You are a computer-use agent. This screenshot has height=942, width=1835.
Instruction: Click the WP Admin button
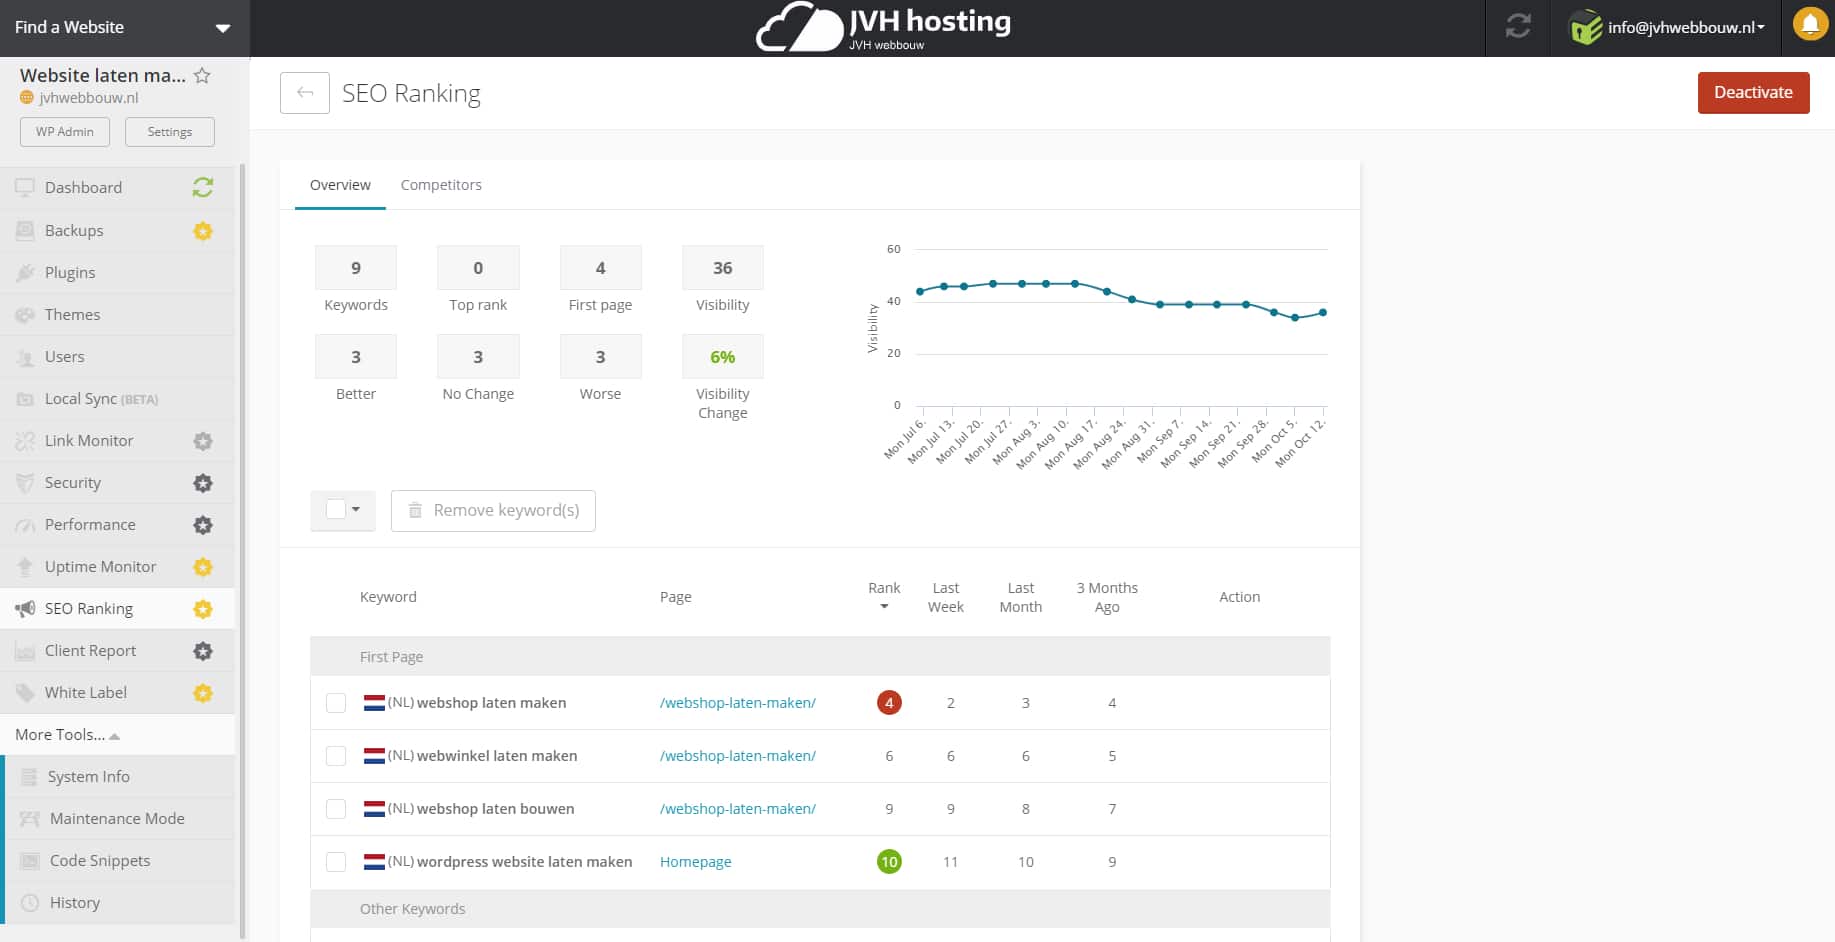tap(65, 132)
